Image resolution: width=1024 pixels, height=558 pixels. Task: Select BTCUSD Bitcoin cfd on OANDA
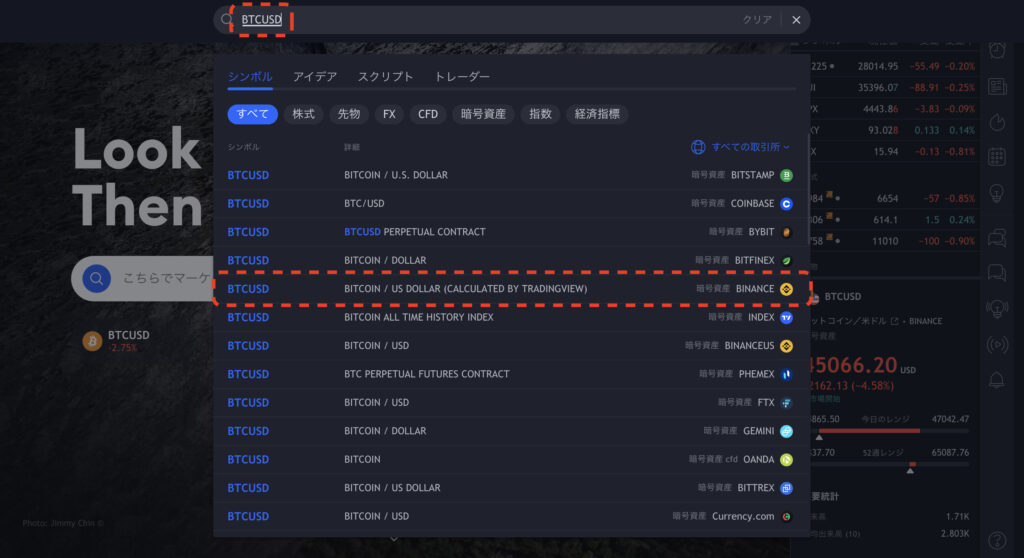click(511, 459)
